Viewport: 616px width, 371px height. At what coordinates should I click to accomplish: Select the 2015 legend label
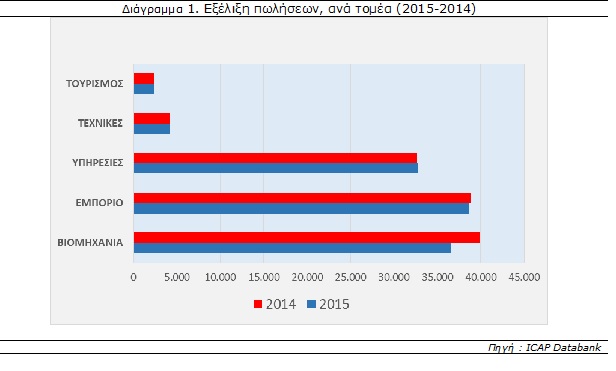[x=334, y=304]
